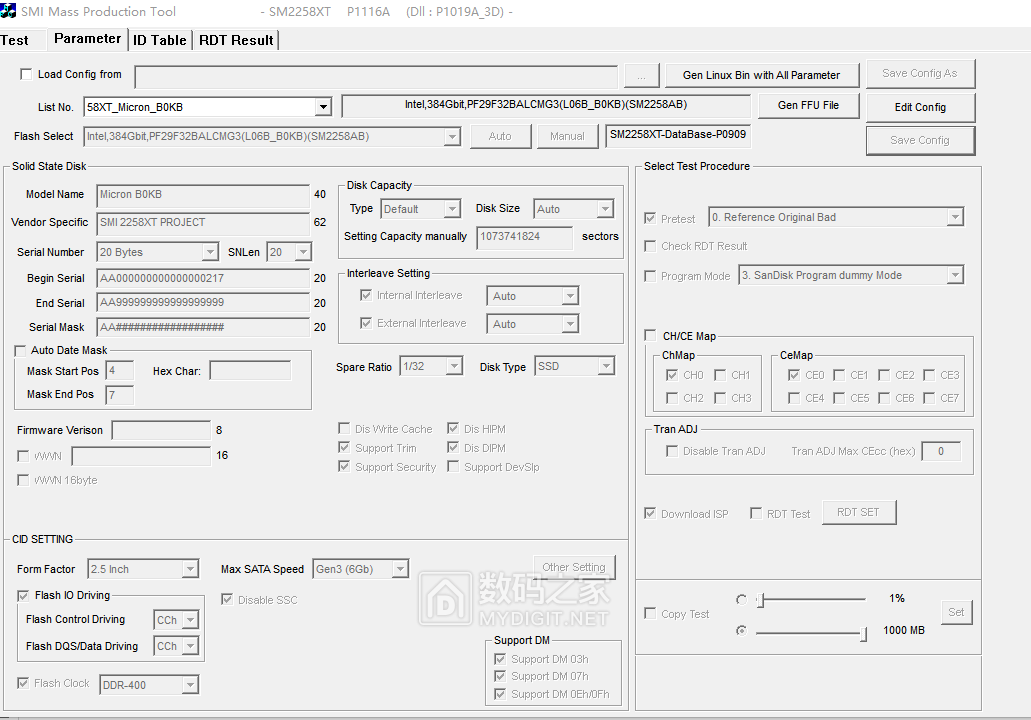Toggle the Check RDT Result checkbox
This screenshot has width=1031, height=720.
pos(650,246)
